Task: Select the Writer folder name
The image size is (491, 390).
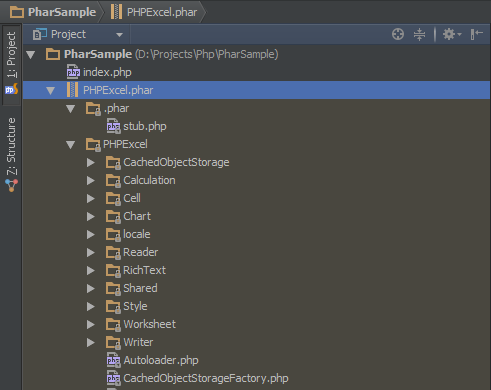Action: [138, 342]
